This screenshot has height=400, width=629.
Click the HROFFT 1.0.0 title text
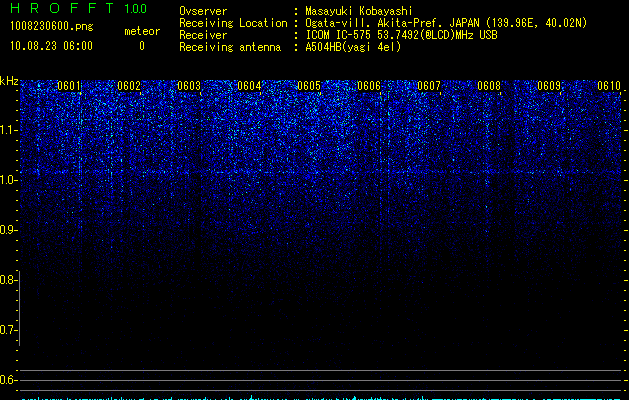pos(78,8)
